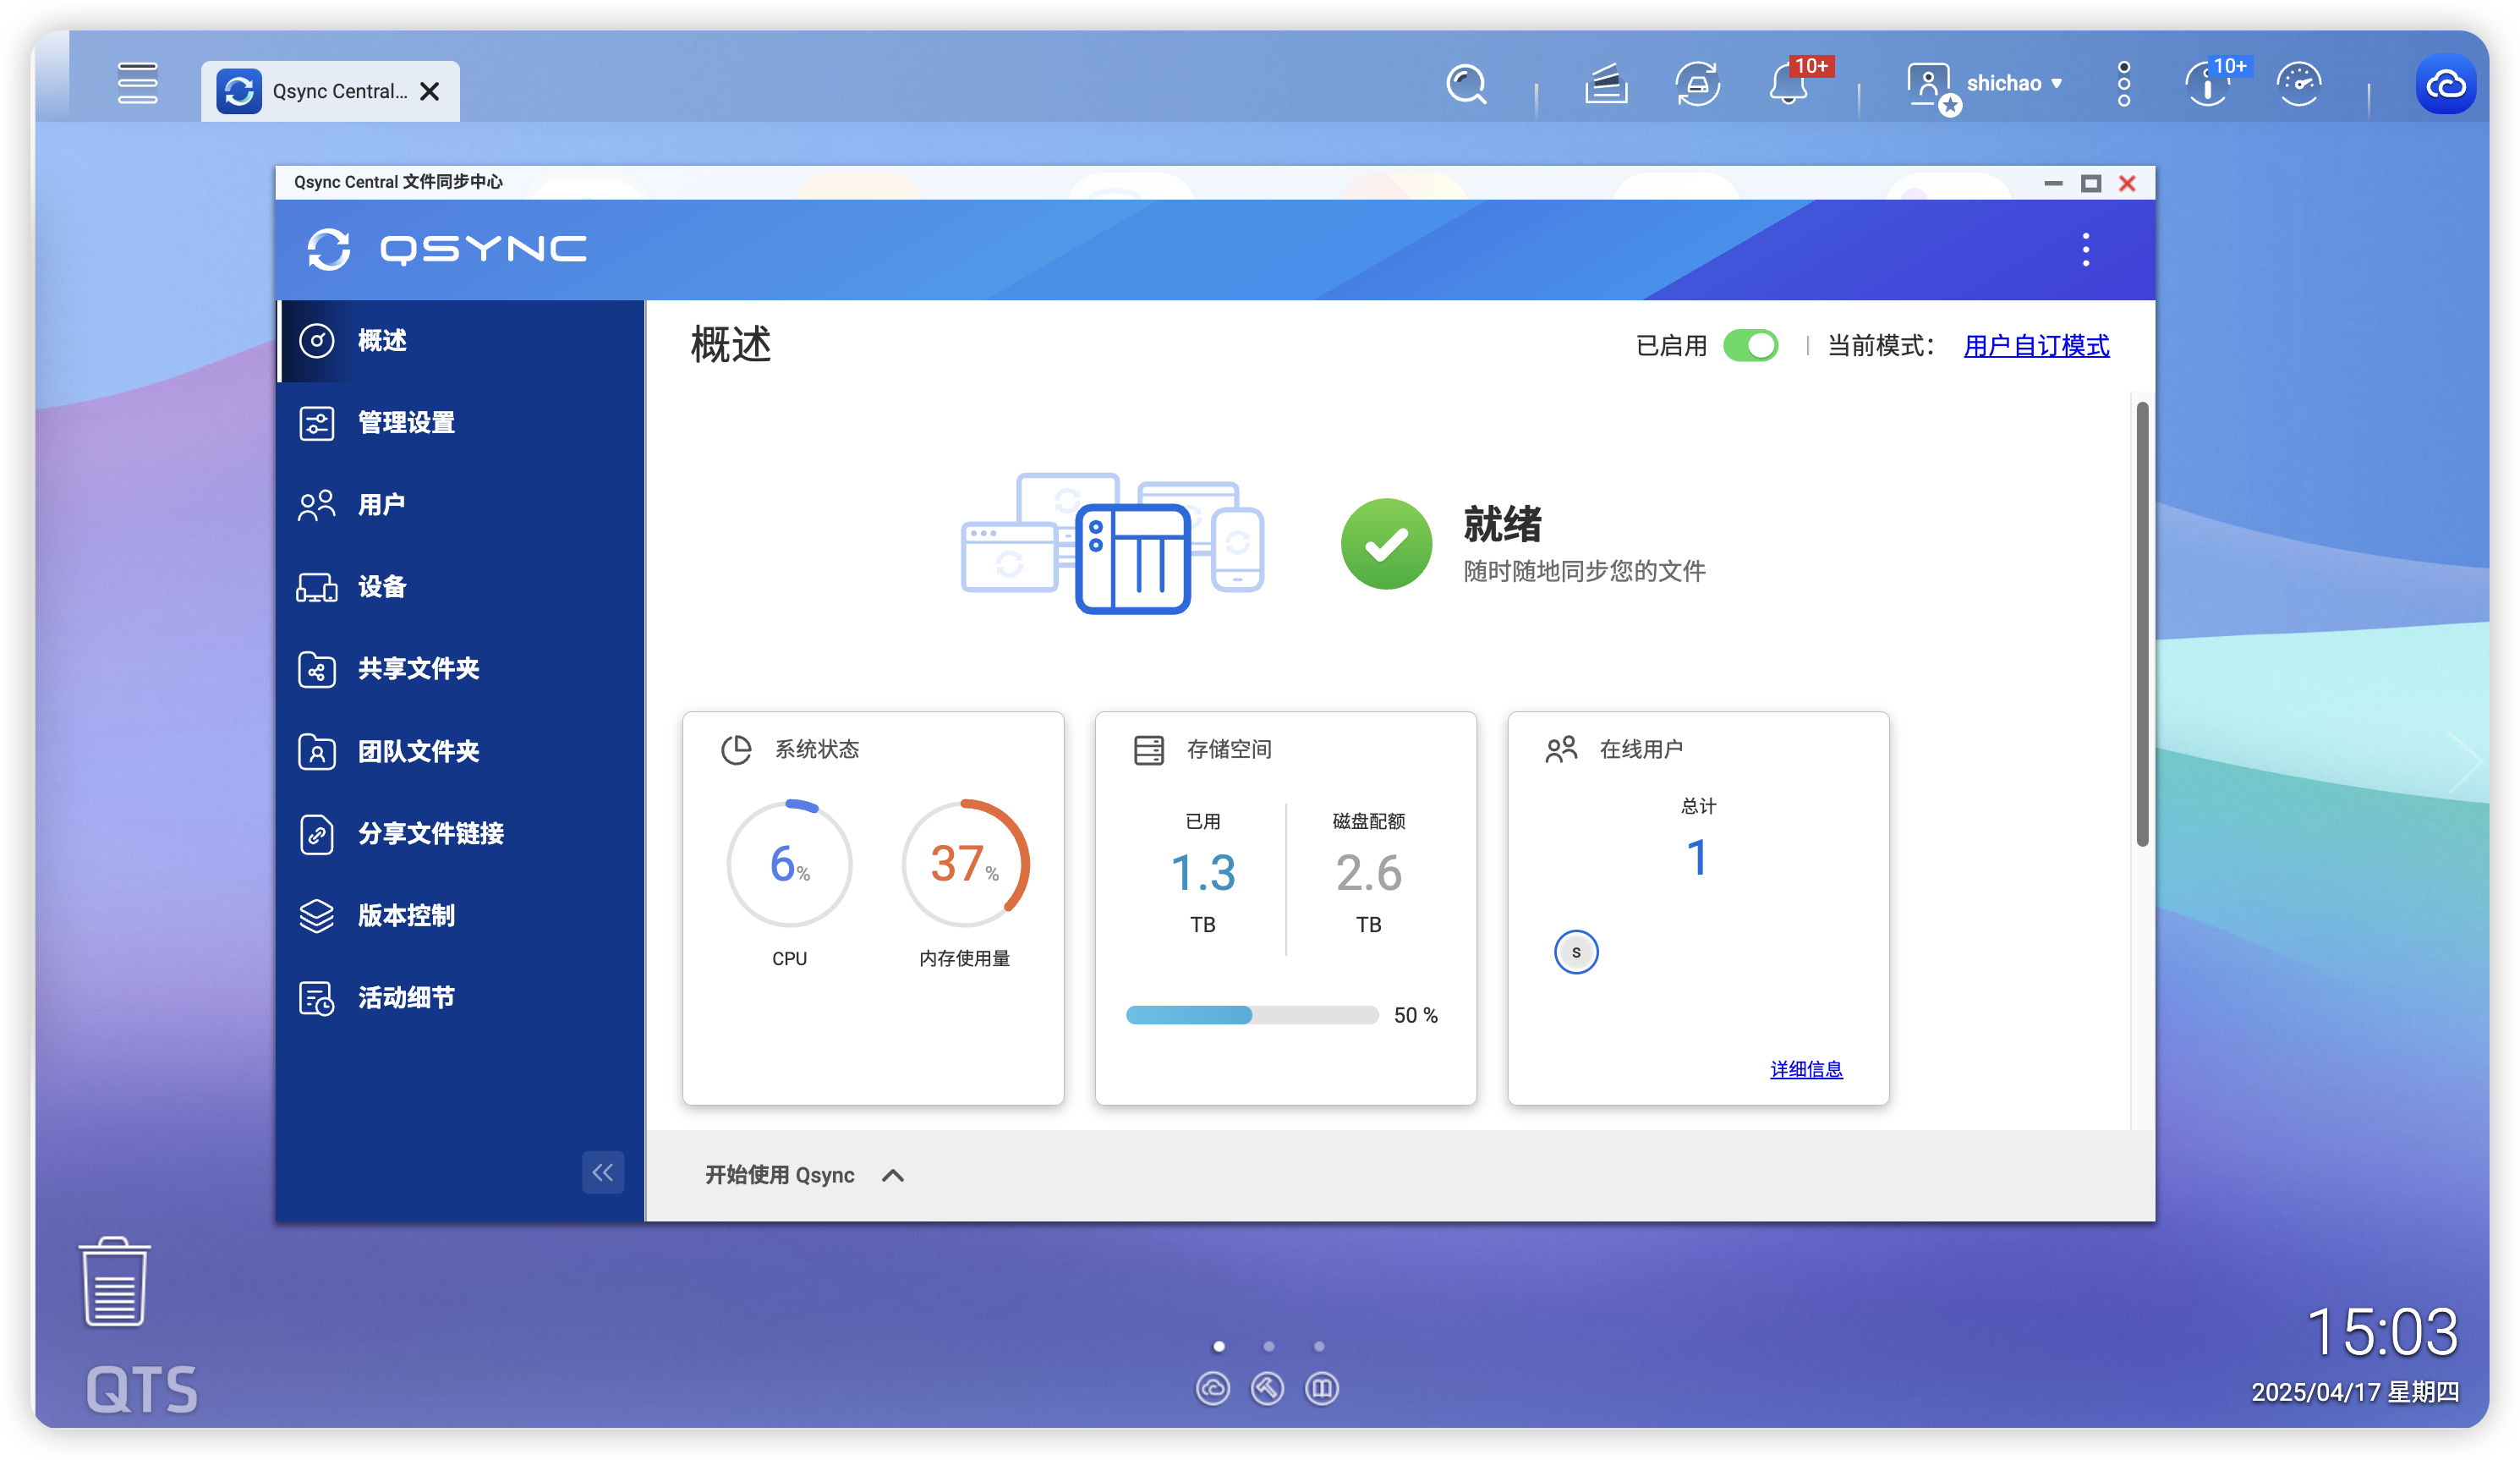Click the Qsync three-dot options menu
The image size is (2520, 1460).
point(2086,250)
